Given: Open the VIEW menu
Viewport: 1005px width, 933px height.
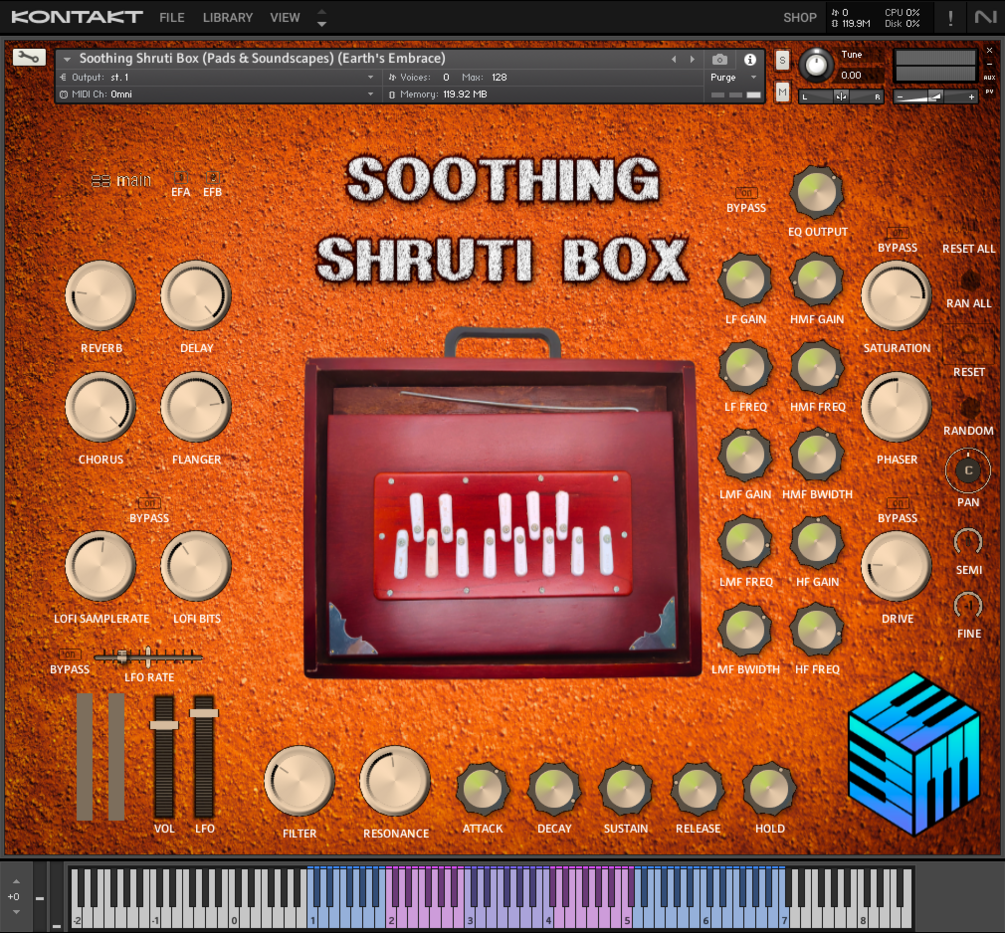Looking at the screenshot, I should pyautogui.click(x=285, y=17).
